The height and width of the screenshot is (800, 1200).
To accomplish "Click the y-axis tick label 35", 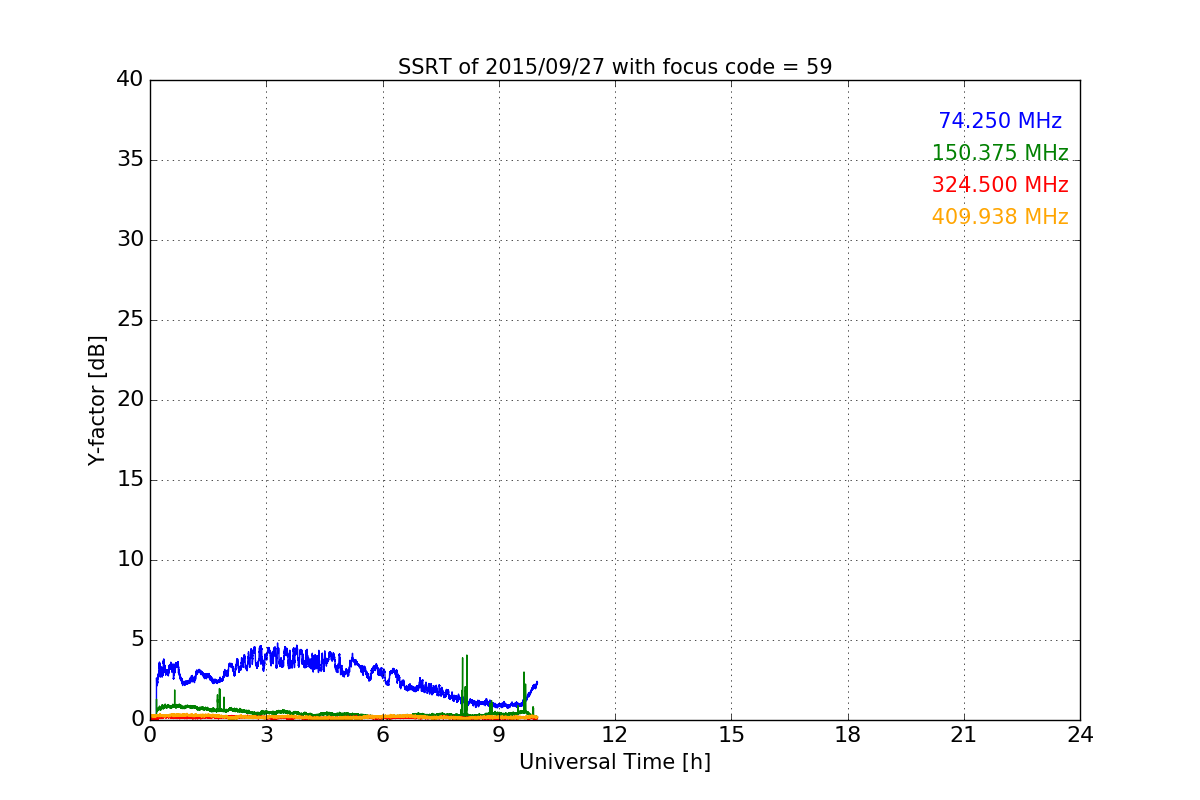I will click(130, 160).
